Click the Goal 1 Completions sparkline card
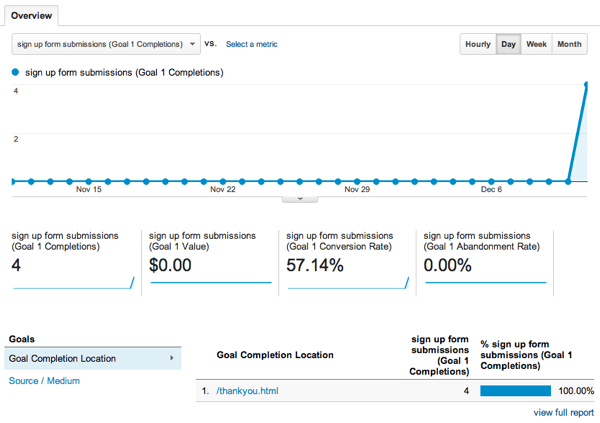Viewport: 600px width, 423px height. pyautogui.click(x=73, y=261)
